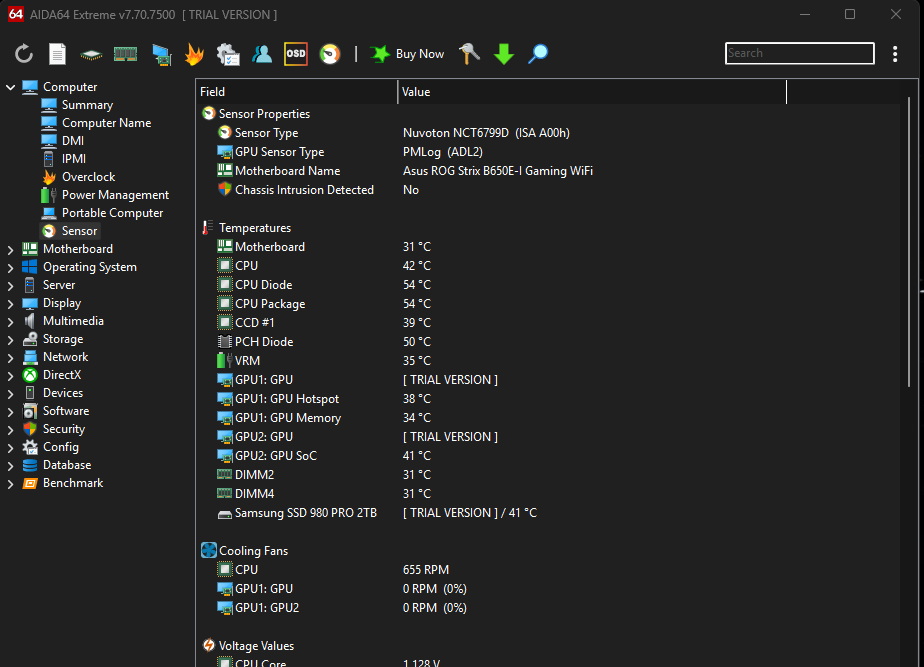The image size is (924, 667).
Task: Click the Benchmark tree icon
Action: (x=29, y=483)
